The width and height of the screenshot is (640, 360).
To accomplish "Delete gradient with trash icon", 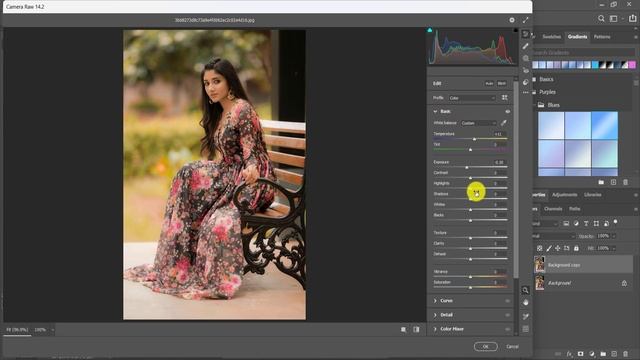I will click(626, 182).
